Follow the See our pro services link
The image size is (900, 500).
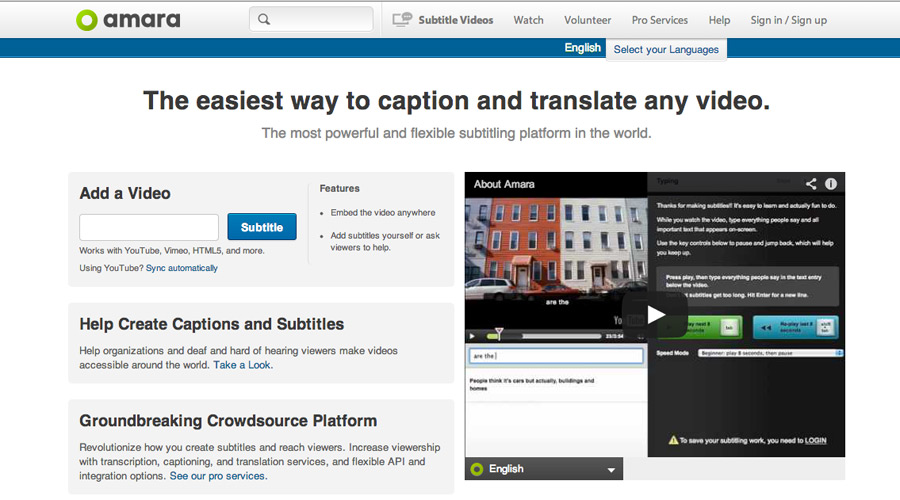coord(217,476)
